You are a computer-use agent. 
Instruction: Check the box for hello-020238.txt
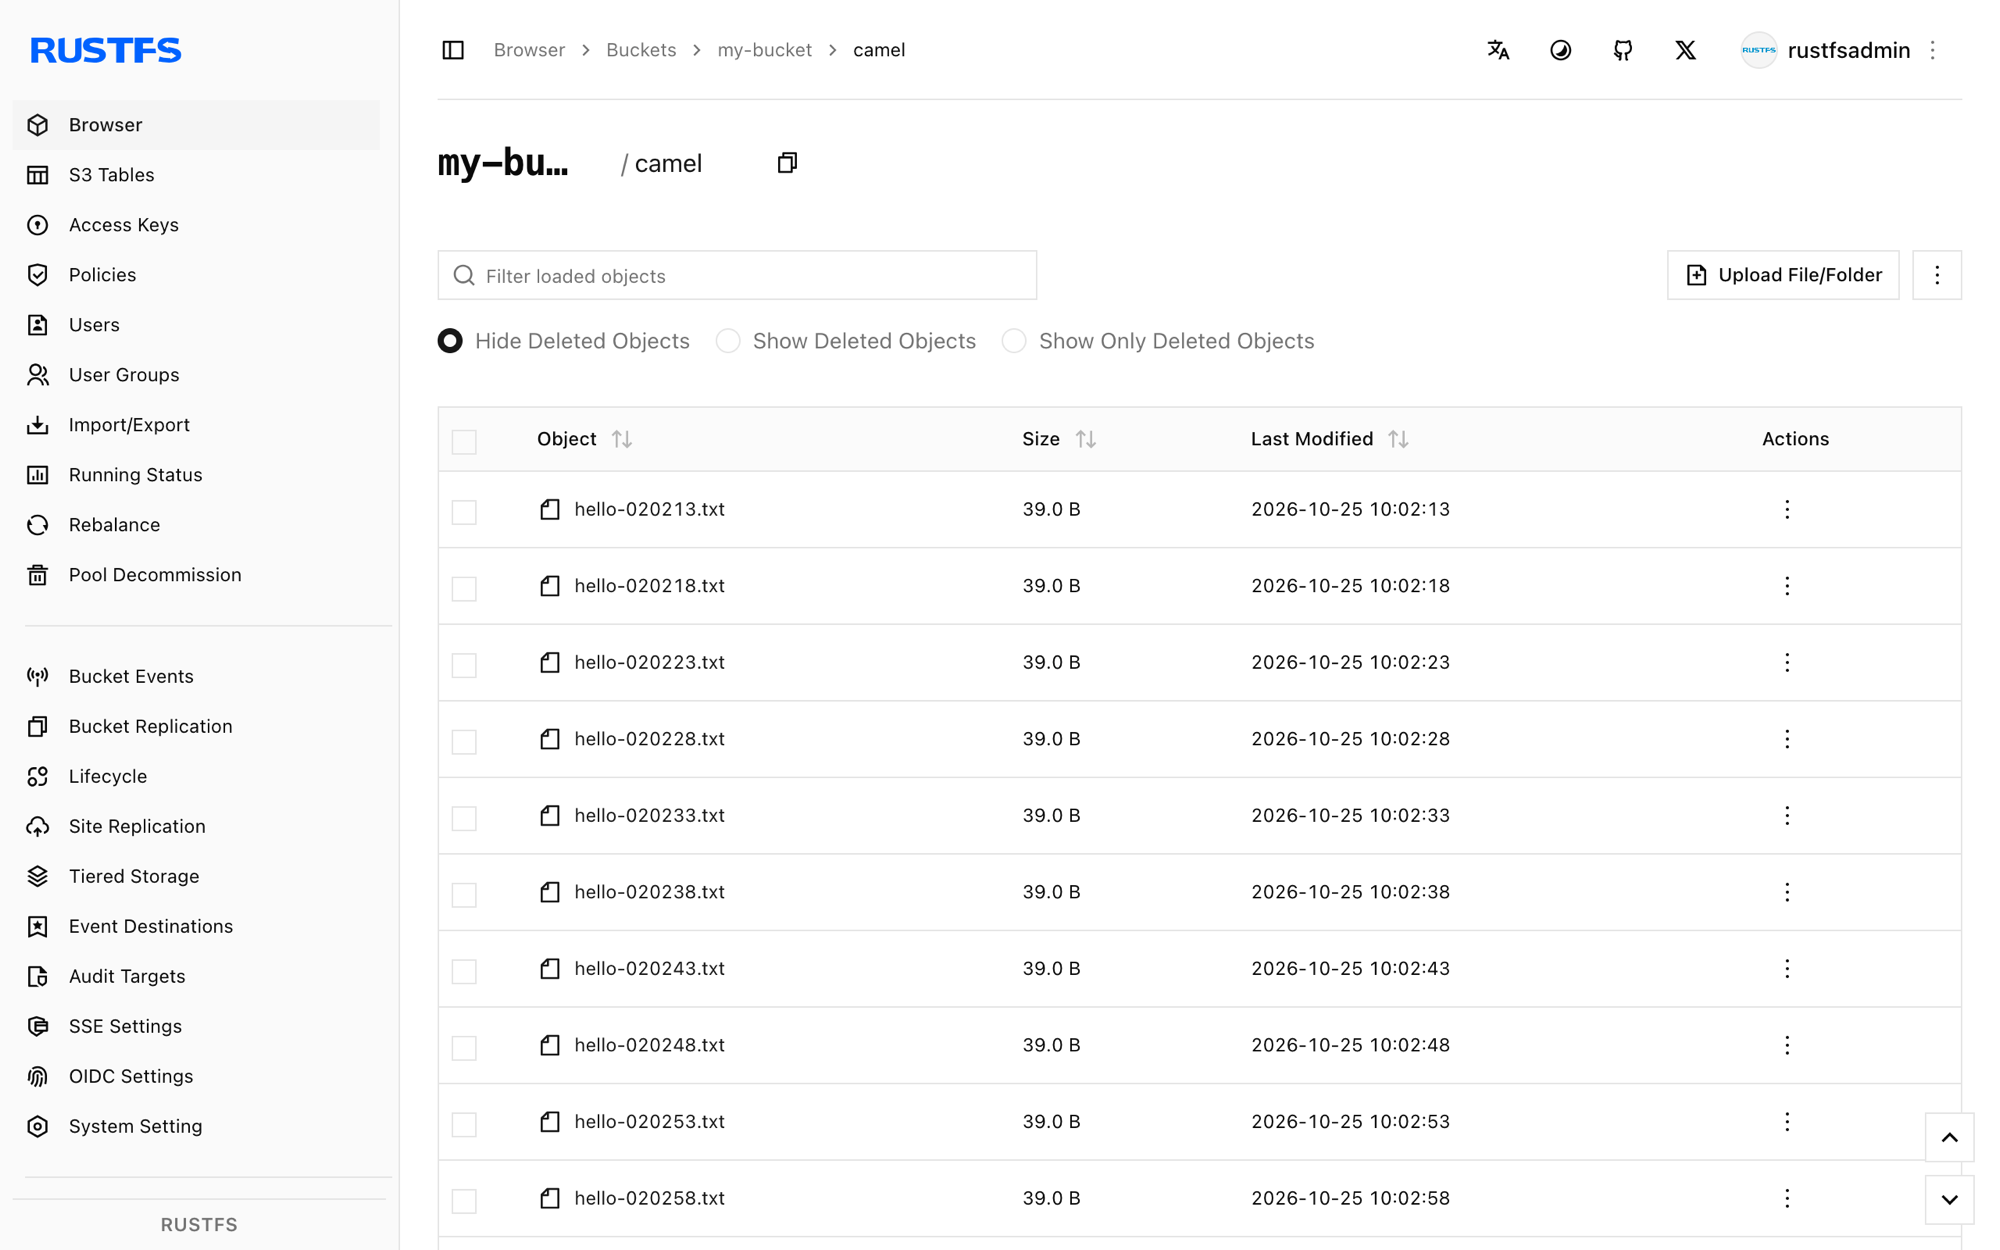point(464,894)
